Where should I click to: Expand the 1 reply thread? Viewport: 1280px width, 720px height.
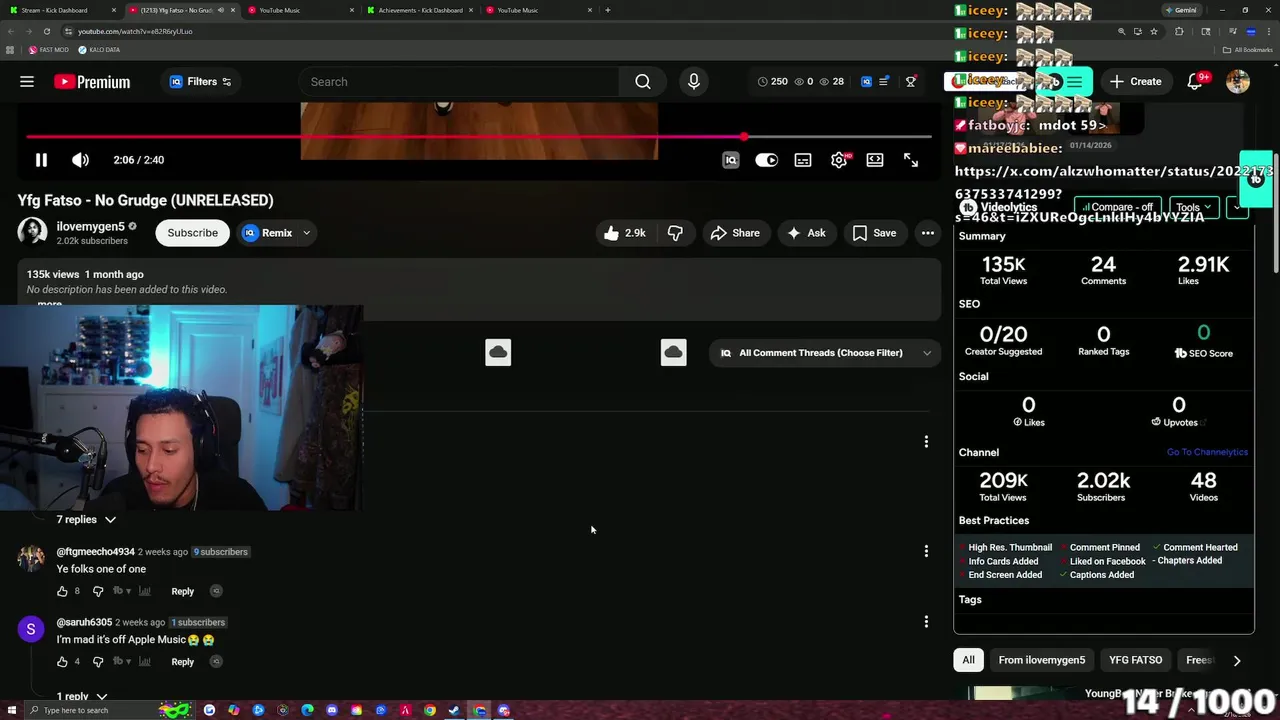(x=81, y=696)
